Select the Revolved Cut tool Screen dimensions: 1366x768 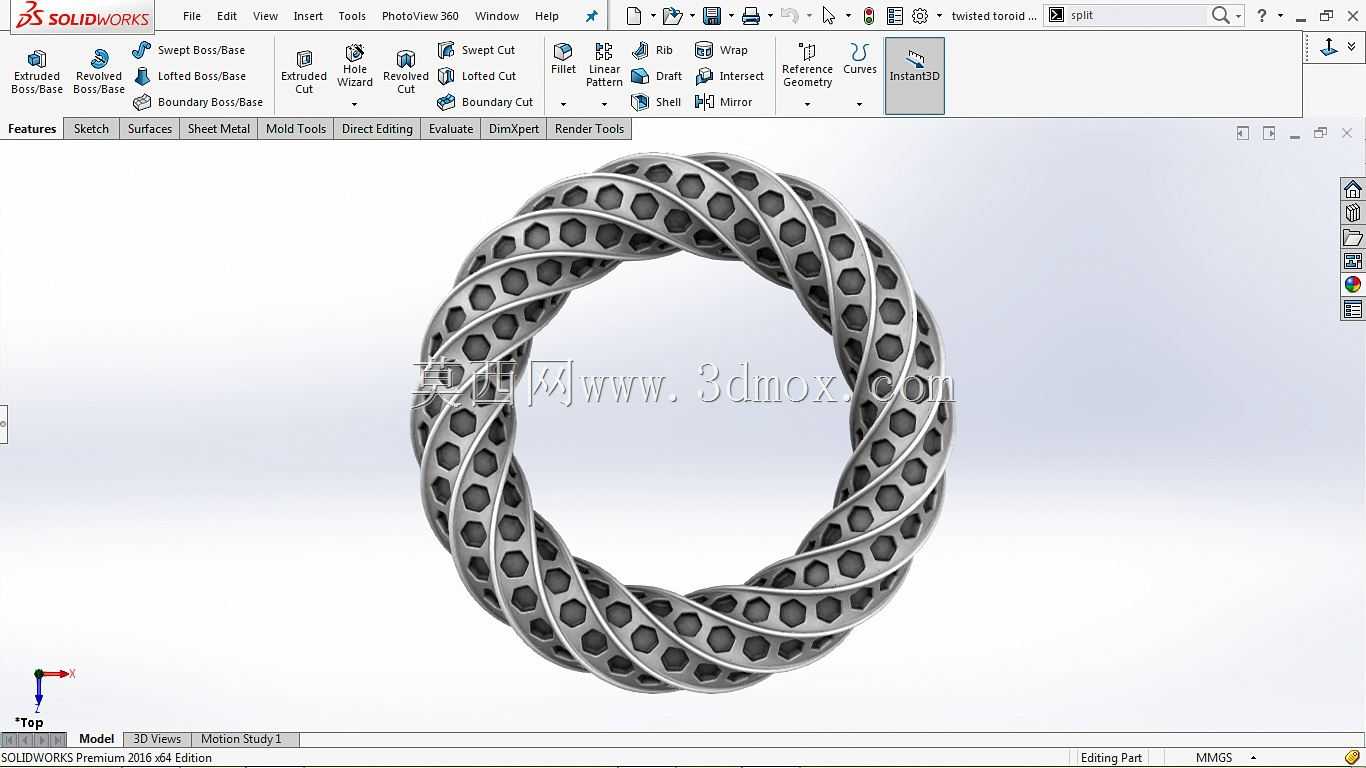click(x=406, y=72)
